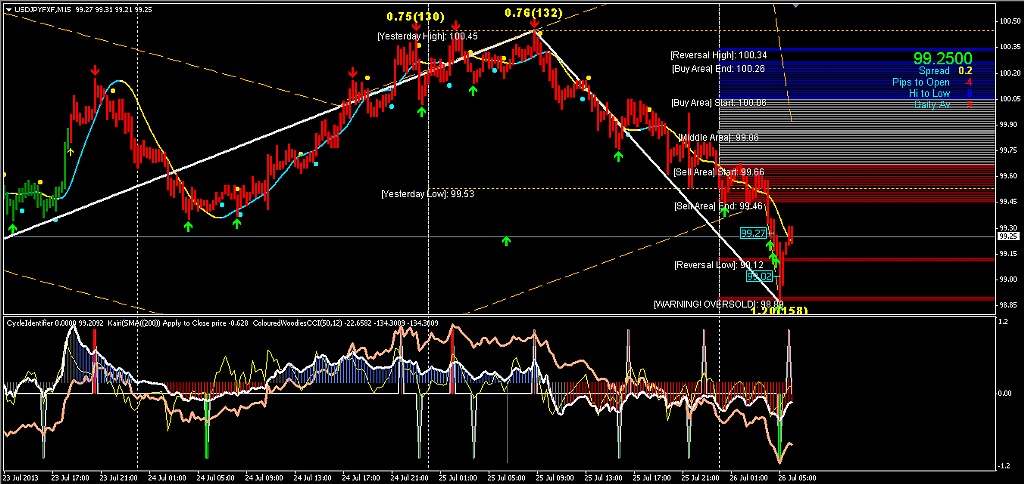
Task: Click the 23 Jul 2013 time axis label
Action: click(x=21, y=477)
